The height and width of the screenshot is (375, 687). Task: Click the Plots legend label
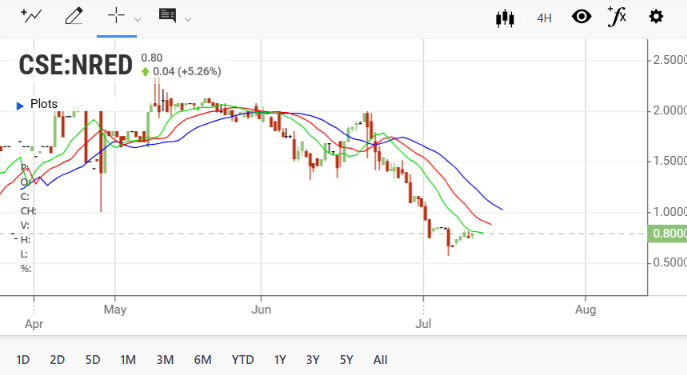click(x=44, y=104)
